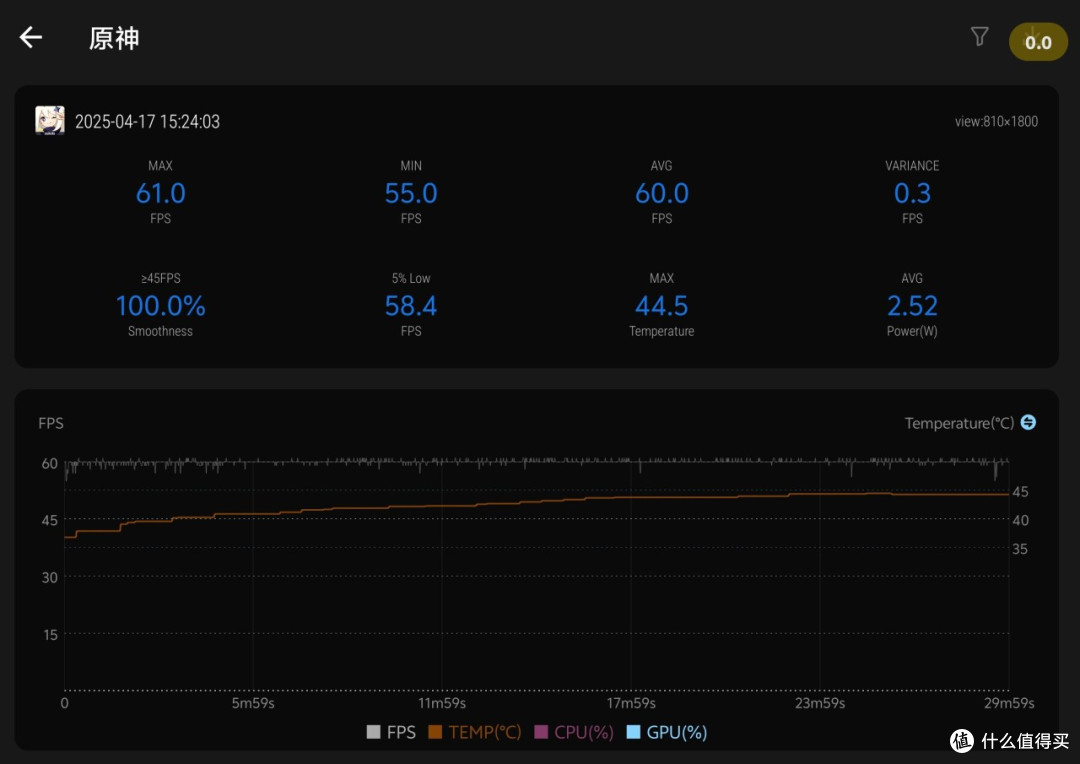Toggle CPU(%) legend series
Viewport: 1080px width, 764px height.
pos(574,732)
